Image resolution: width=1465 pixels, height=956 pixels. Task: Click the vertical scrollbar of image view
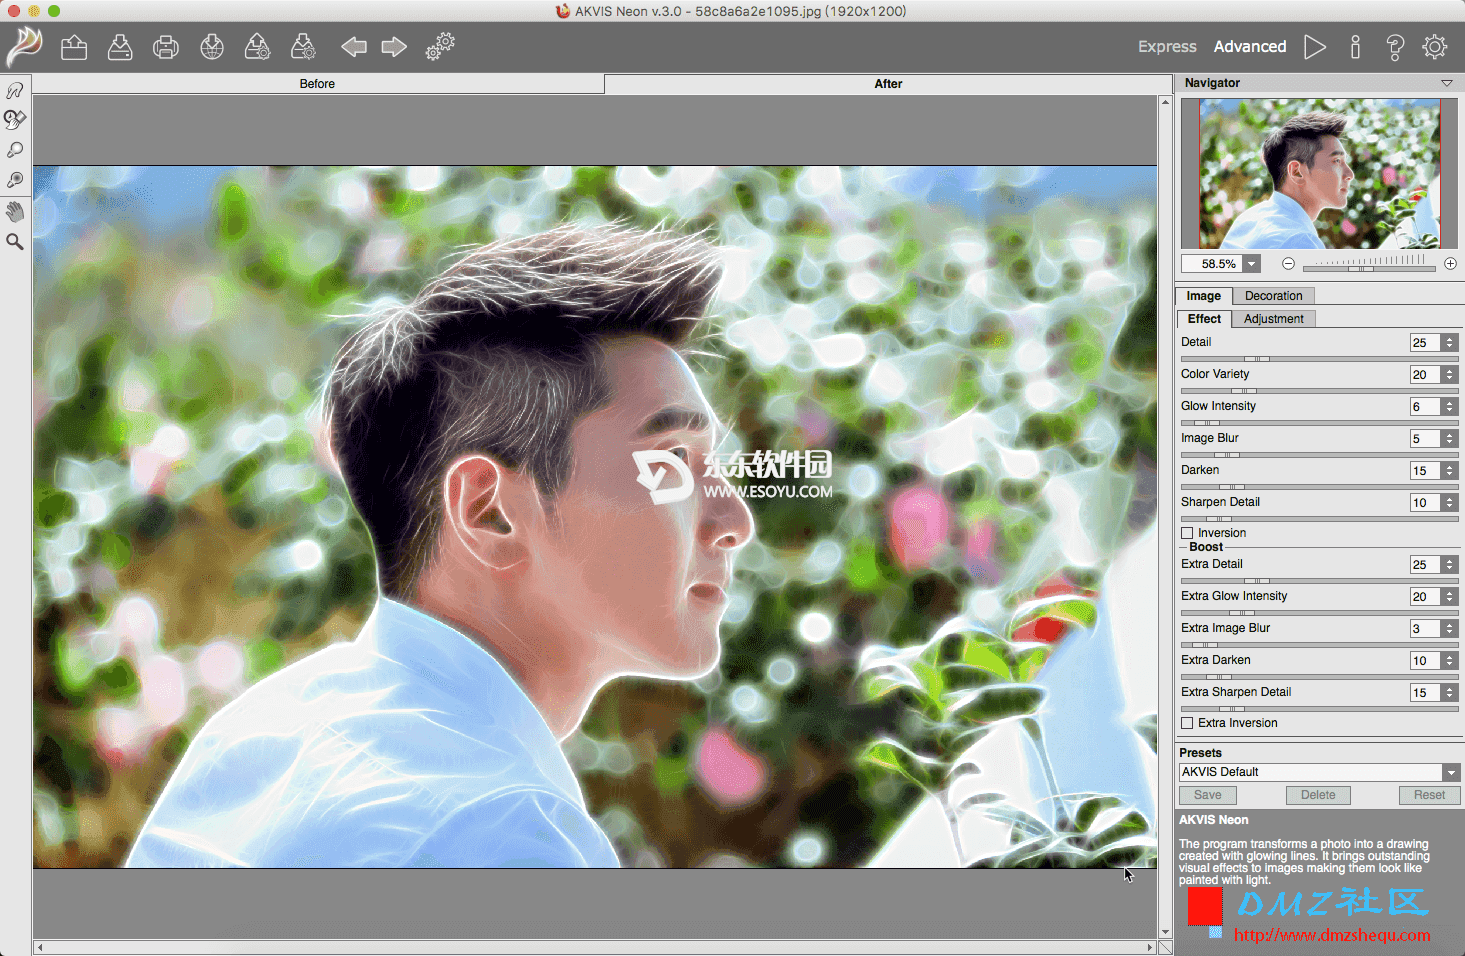coord(1165,517)
